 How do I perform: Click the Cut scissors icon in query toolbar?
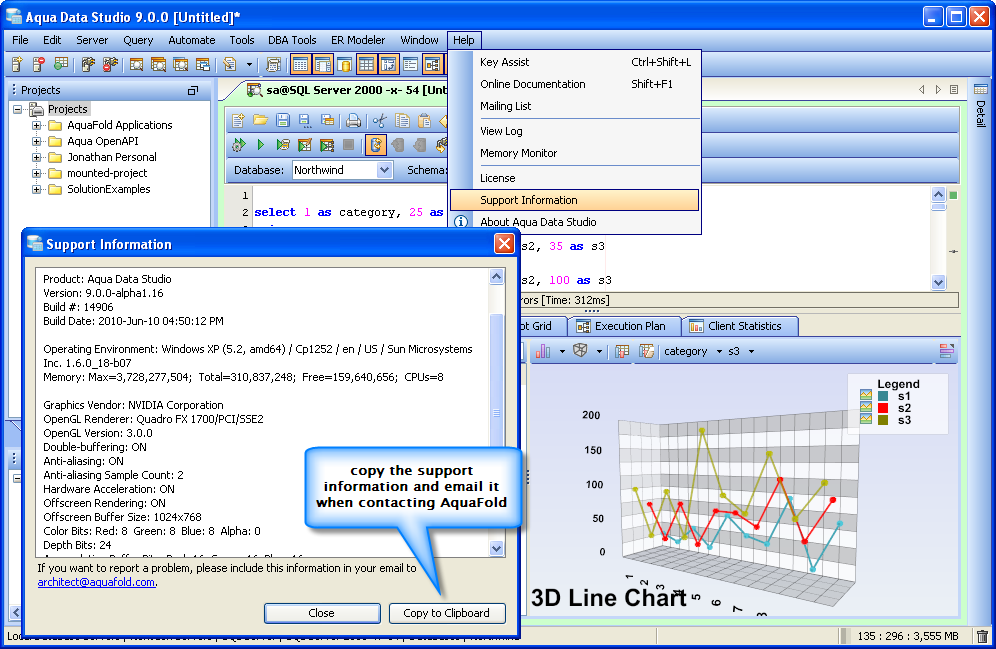[379, 121]
